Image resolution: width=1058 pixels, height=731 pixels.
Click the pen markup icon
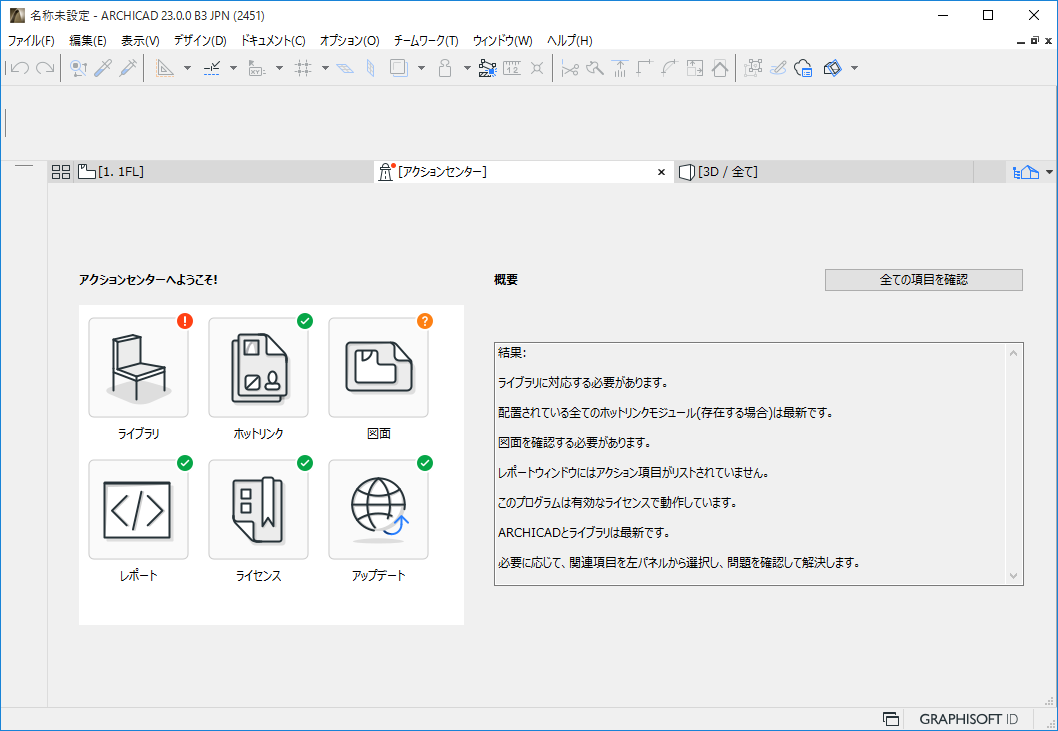[778, 68]
